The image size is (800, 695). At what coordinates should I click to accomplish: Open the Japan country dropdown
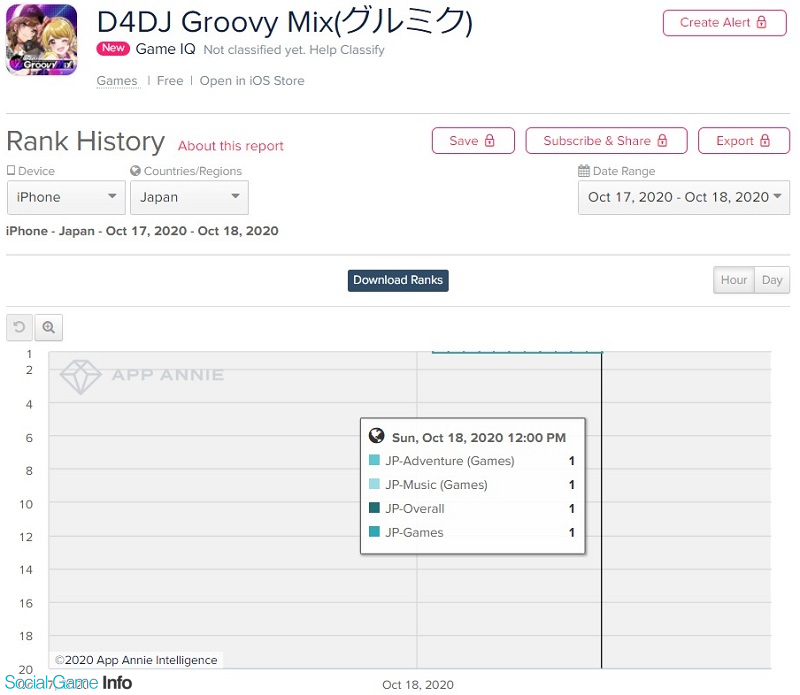tap(189, 197)
